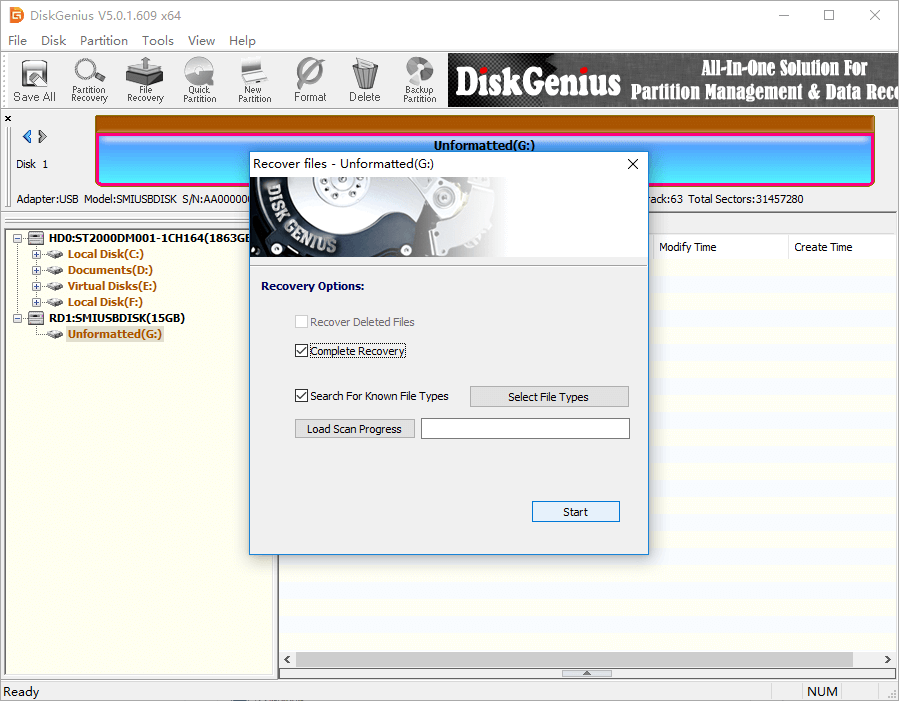The image size is (899, 701).
Task: Close the disk map pane with x
Action: click(8, 119)
